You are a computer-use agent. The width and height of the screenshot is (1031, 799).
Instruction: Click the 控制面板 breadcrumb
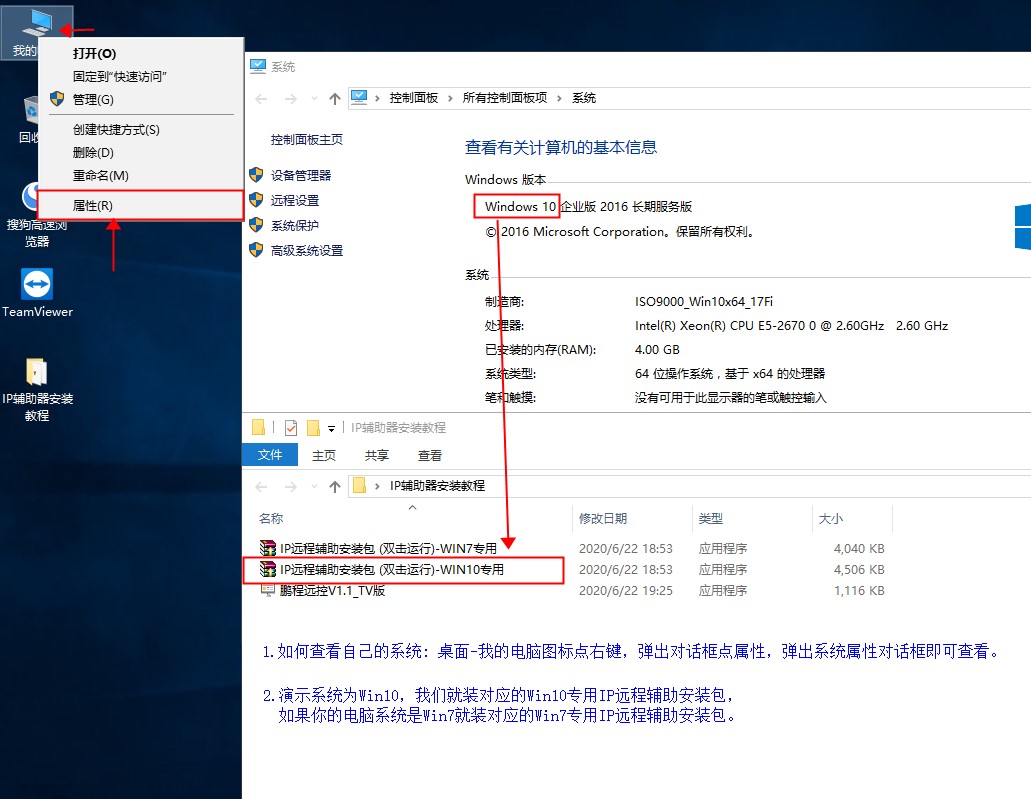[414, 98]
